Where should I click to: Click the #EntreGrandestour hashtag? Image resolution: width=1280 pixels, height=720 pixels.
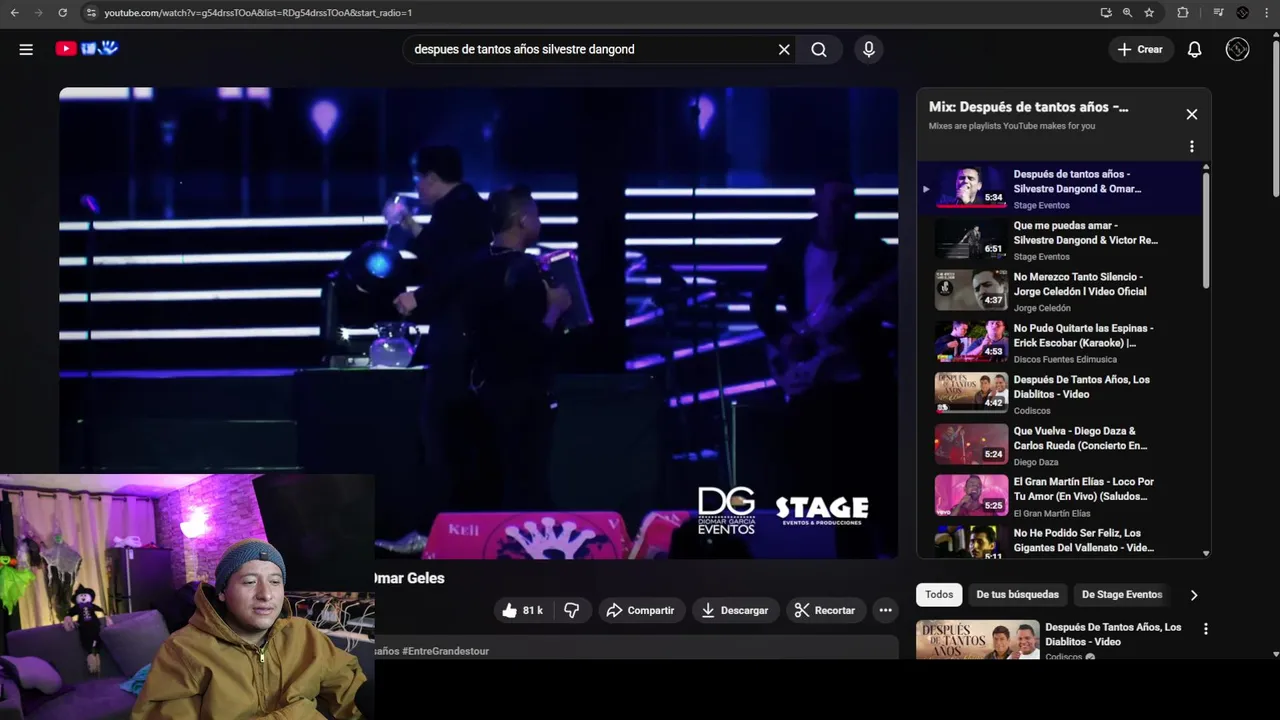[x=445, y=651]
